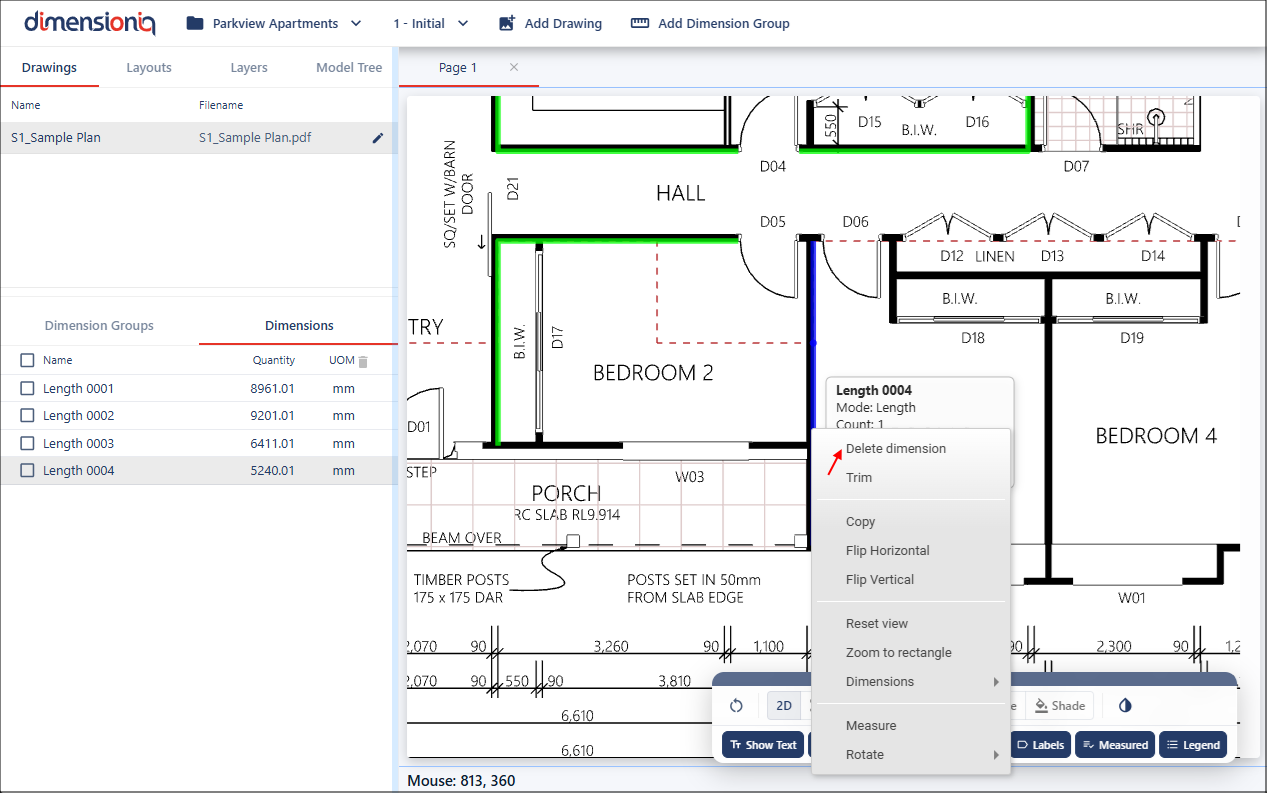Check the Length 0001 checkbox
The image size is (1267, 793).
(x=27, y=389)
